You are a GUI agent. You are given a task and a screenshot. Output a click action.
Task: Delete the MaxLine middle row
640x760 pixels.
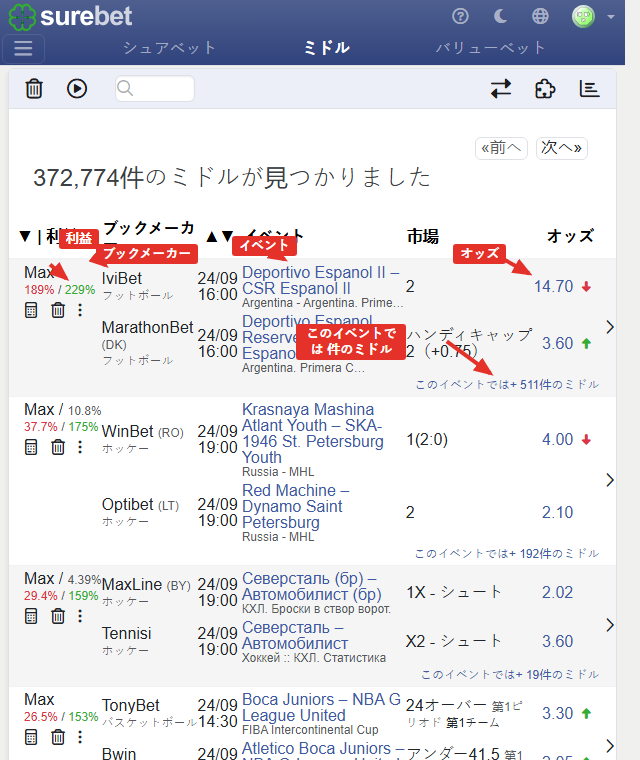click(58, 616)
